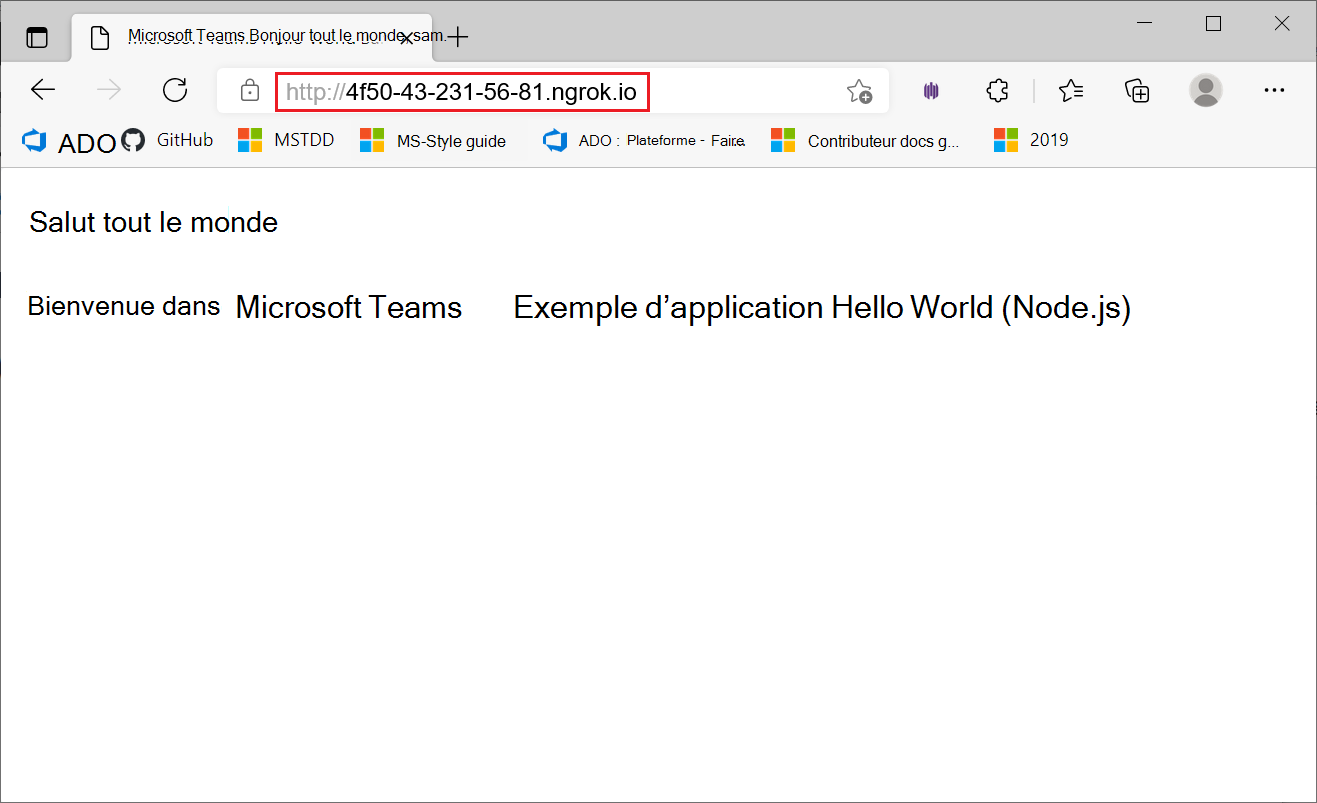Screen dimensions: 1317x803
Task: Close the Microsoft Teams tab
Action: click(x=405, y=39)
